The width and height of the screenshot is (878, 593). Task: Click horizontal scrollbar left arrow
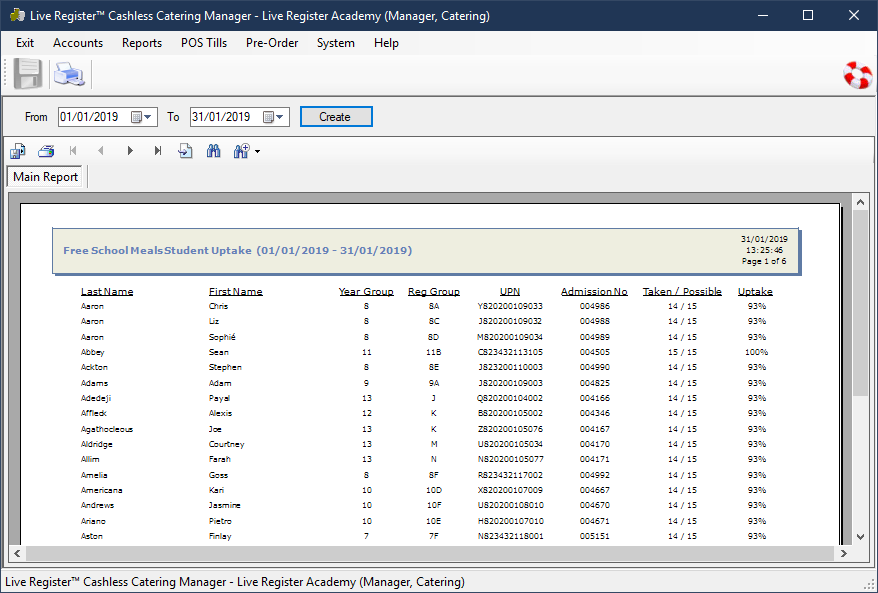click(x=17, y=553)
